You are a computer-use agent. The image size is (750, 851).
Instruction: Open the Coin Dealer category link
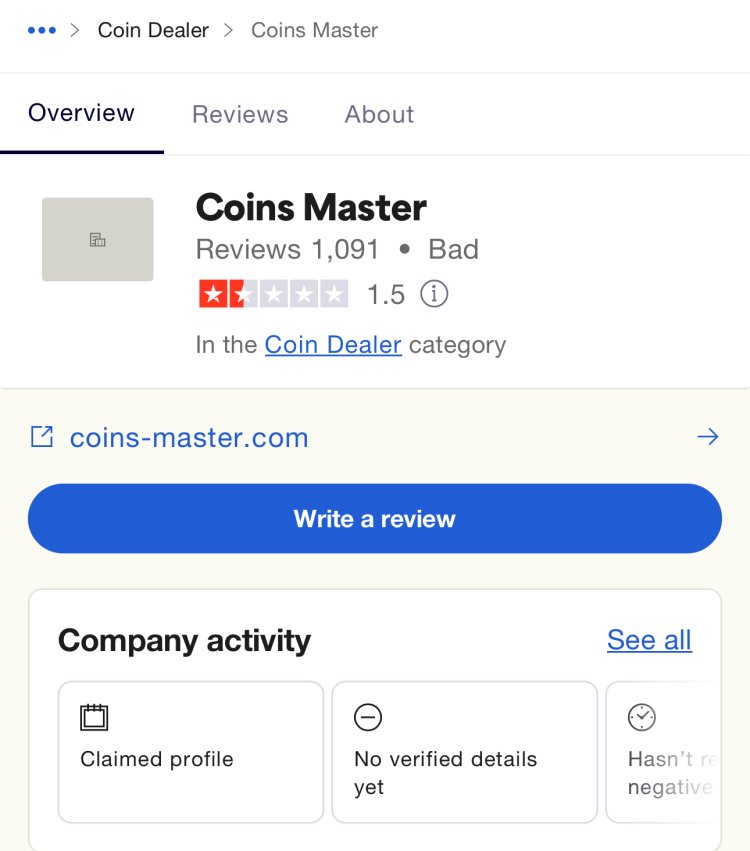[x=333, y=345]
